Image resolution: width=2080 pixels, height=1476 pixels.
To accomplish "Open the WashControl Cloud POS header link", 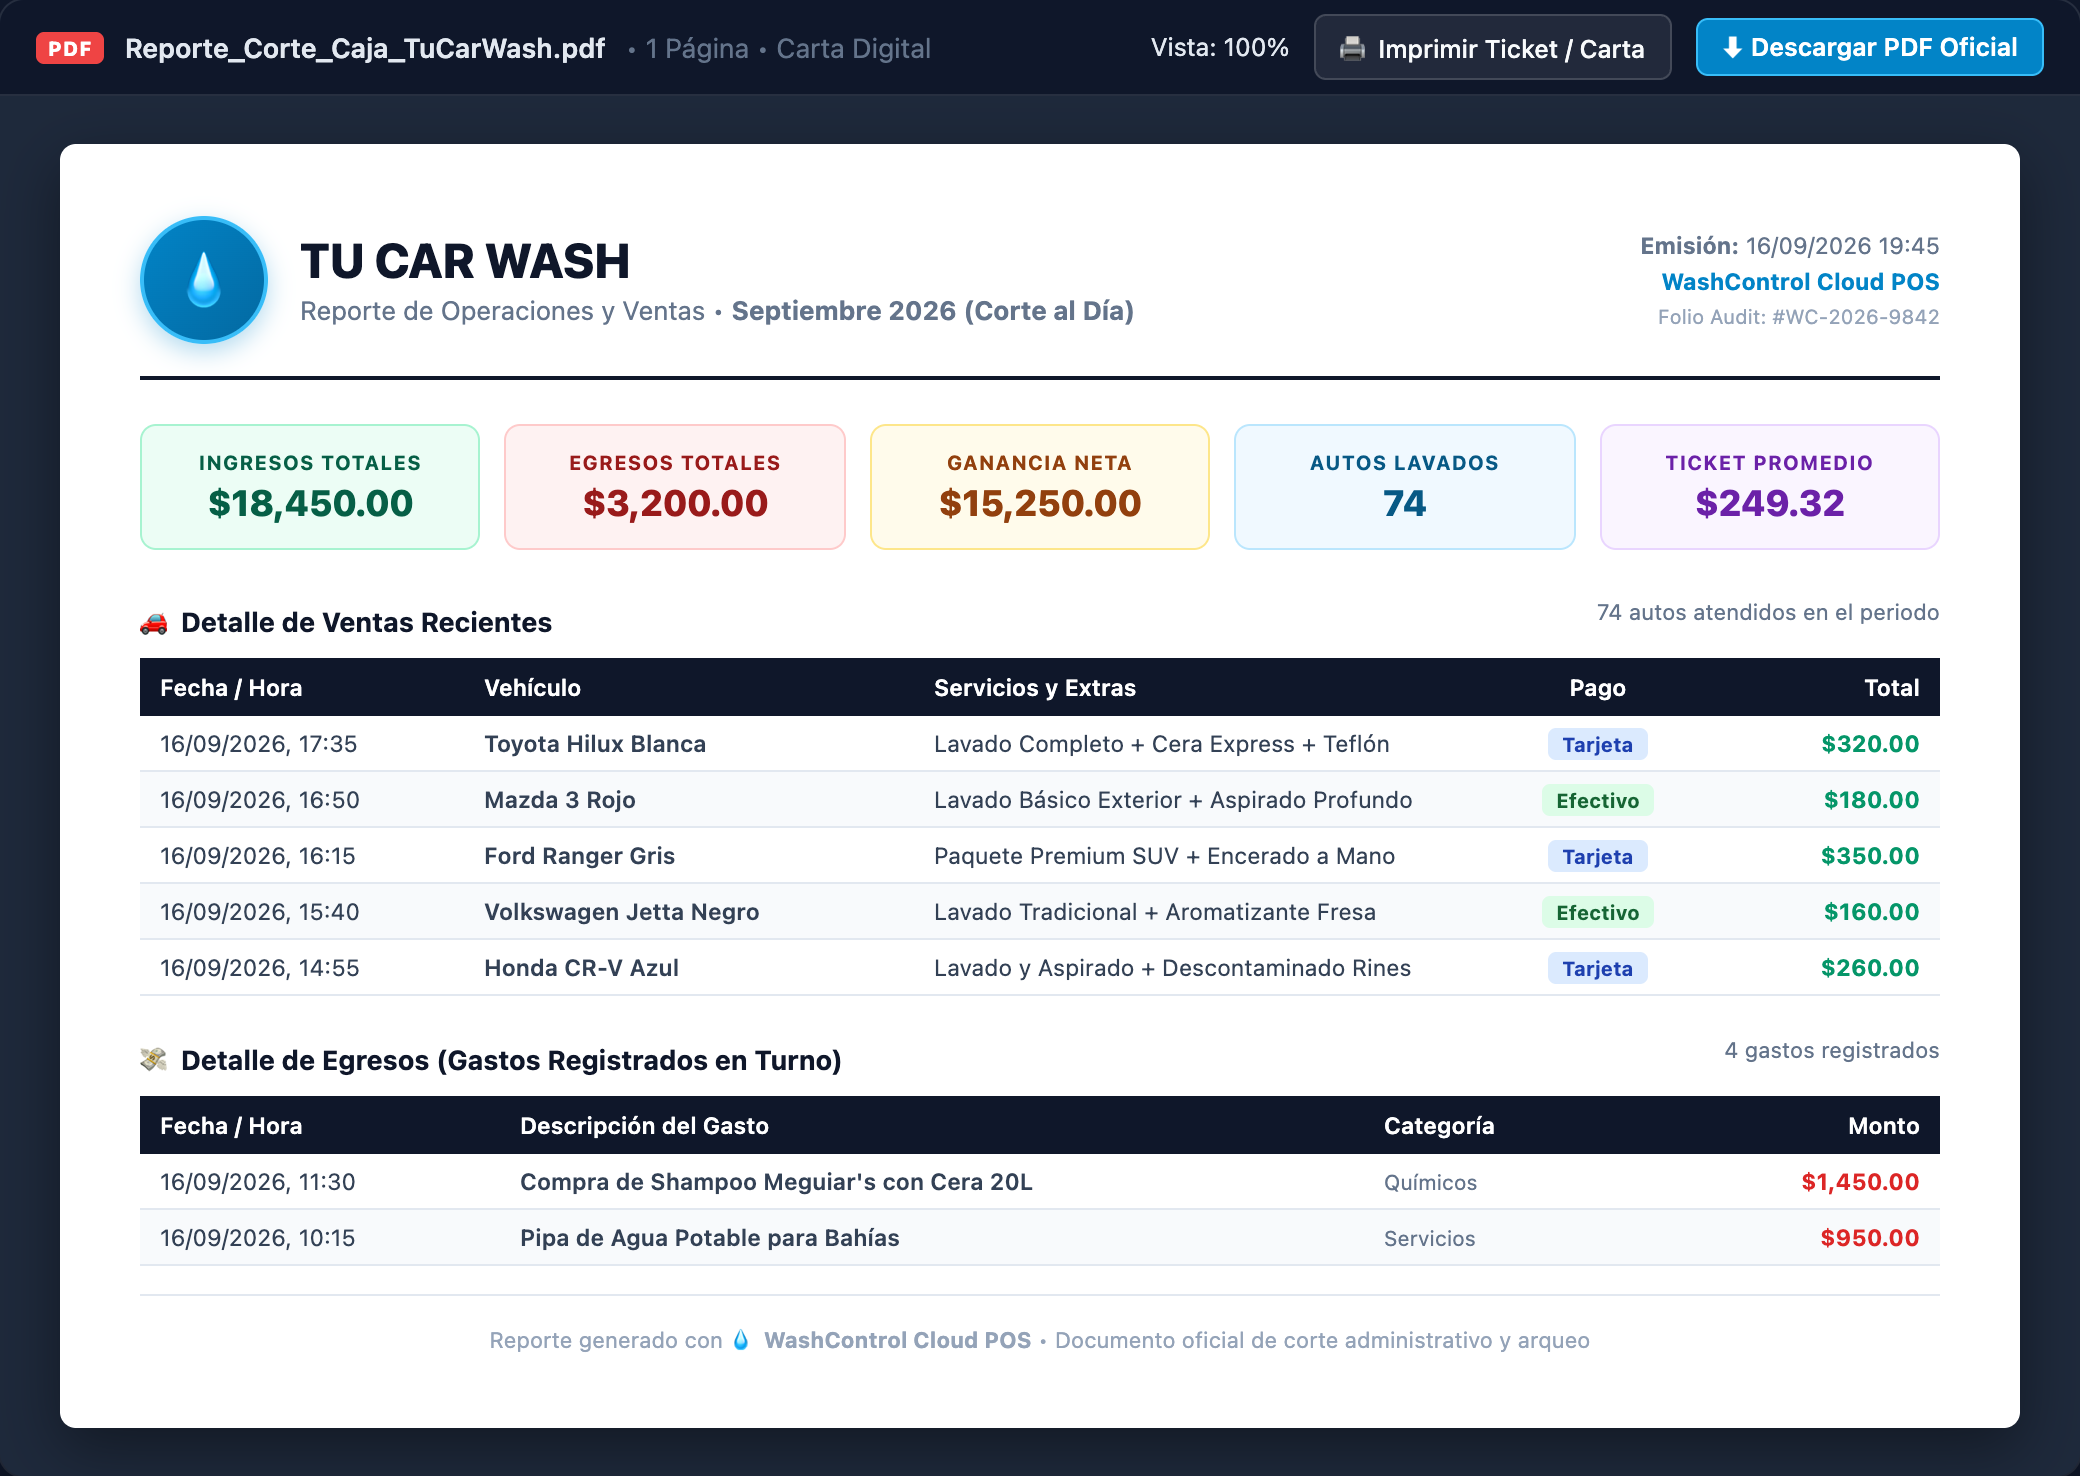I will click(x=1800, y=282).
